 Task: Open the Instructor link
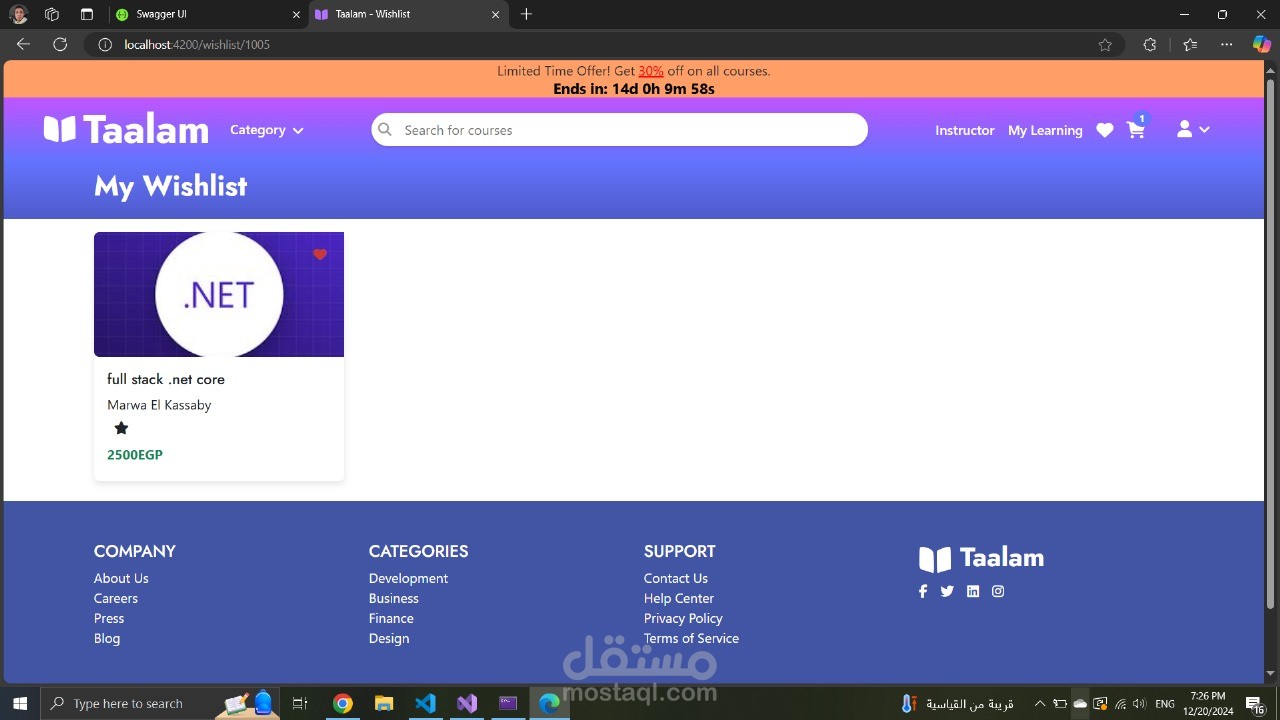click(x=965, y=130)
